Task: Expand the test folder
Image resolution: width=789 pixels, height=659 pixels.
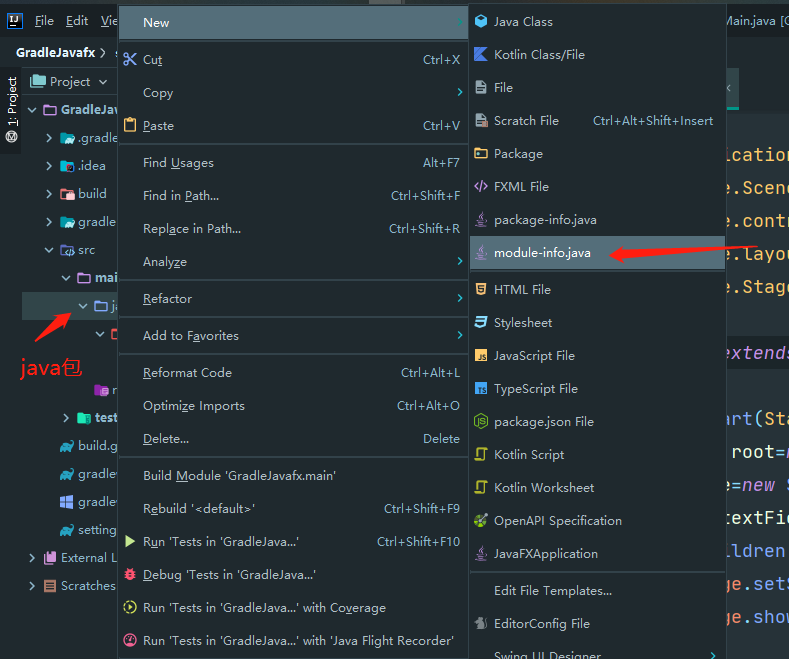Action: 66,418
